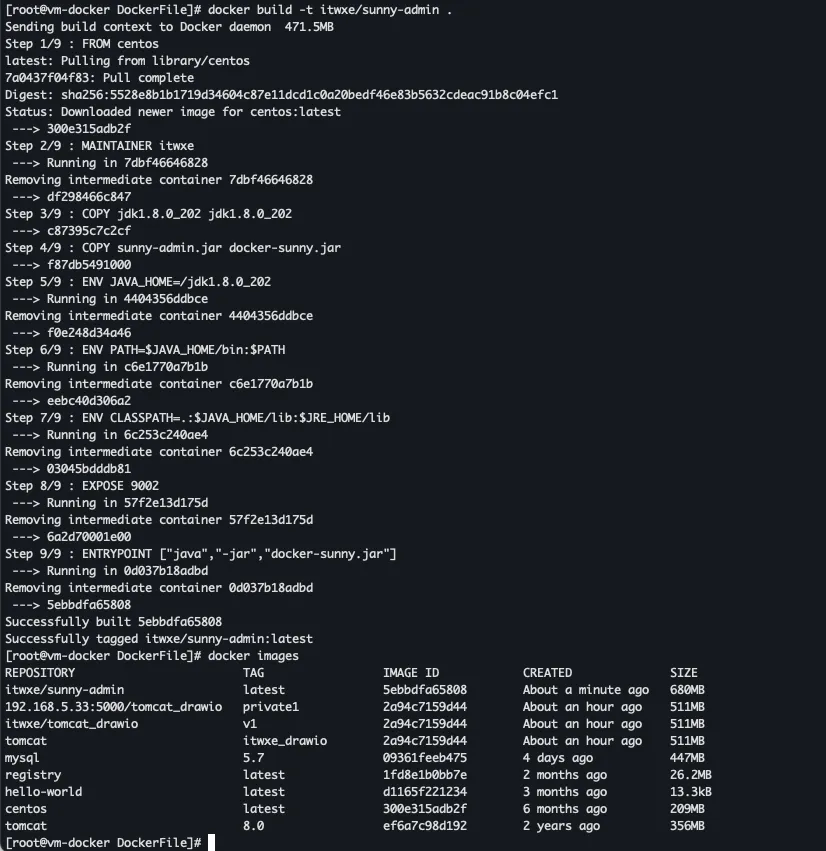Click the REPOSITORY column header
Image resolution: width=826 pixels, height=851 pixels.
pos(40,673)
